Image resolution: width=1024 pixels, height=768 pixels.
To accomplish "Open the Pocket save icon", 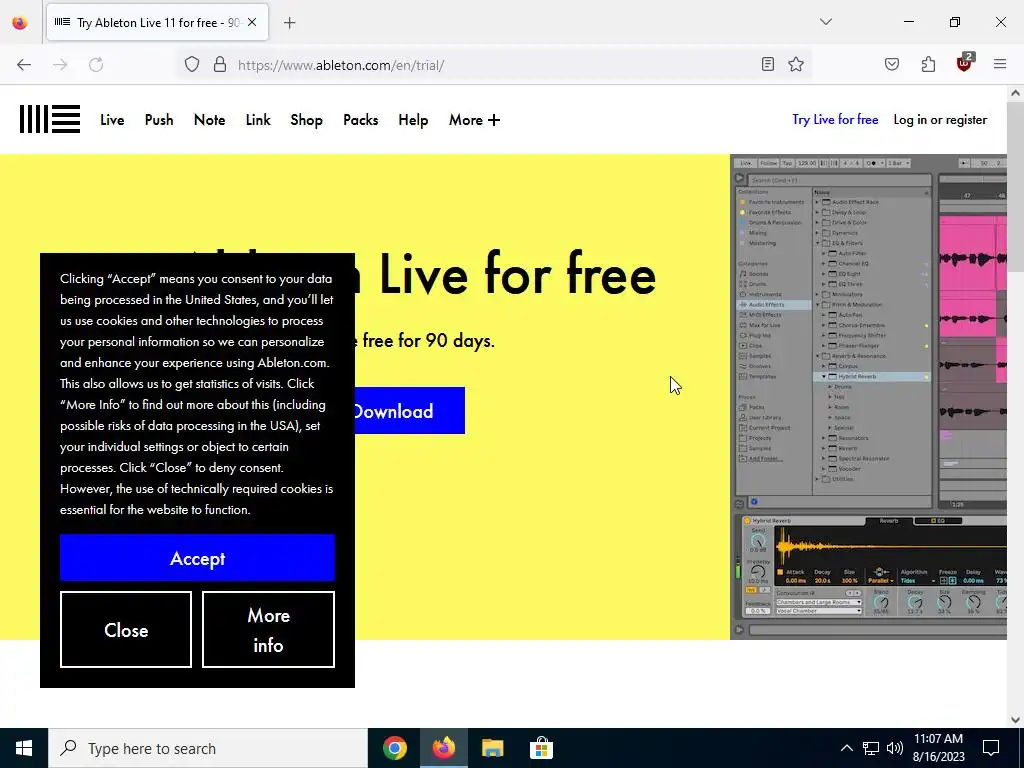I will tap(892, 64).
